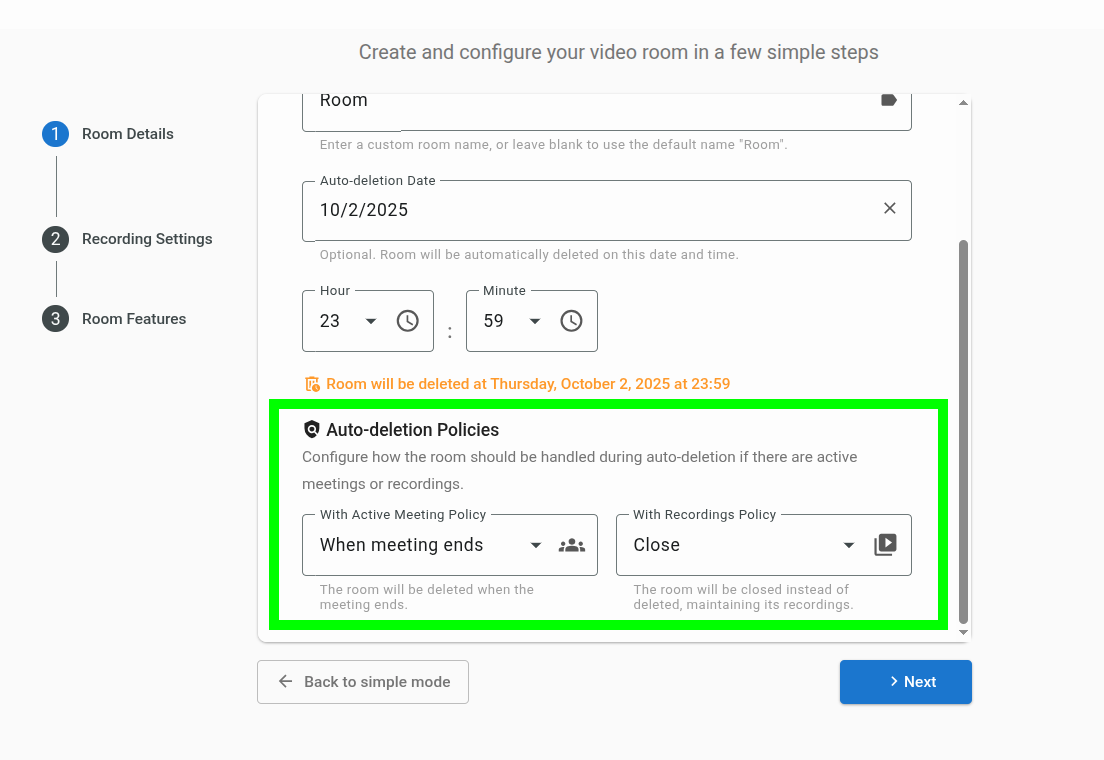Screen dimensions: 1104x760
Task: Click the video library icon in Recordings Policy
Action: [885, 545]
